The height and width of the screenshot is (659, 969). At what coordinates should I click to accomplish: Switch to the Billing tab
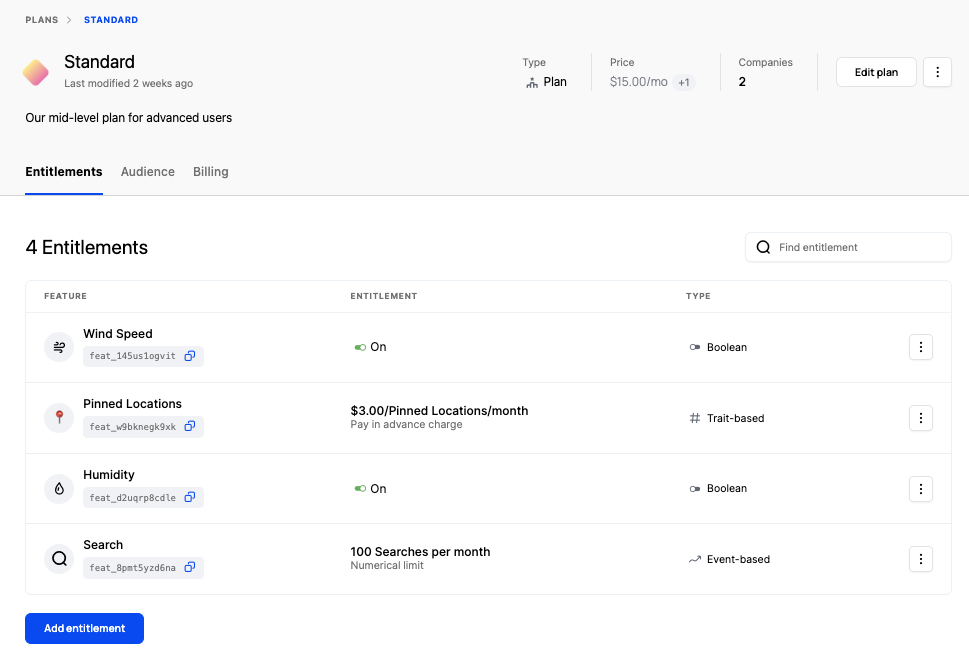coord(211,172)
